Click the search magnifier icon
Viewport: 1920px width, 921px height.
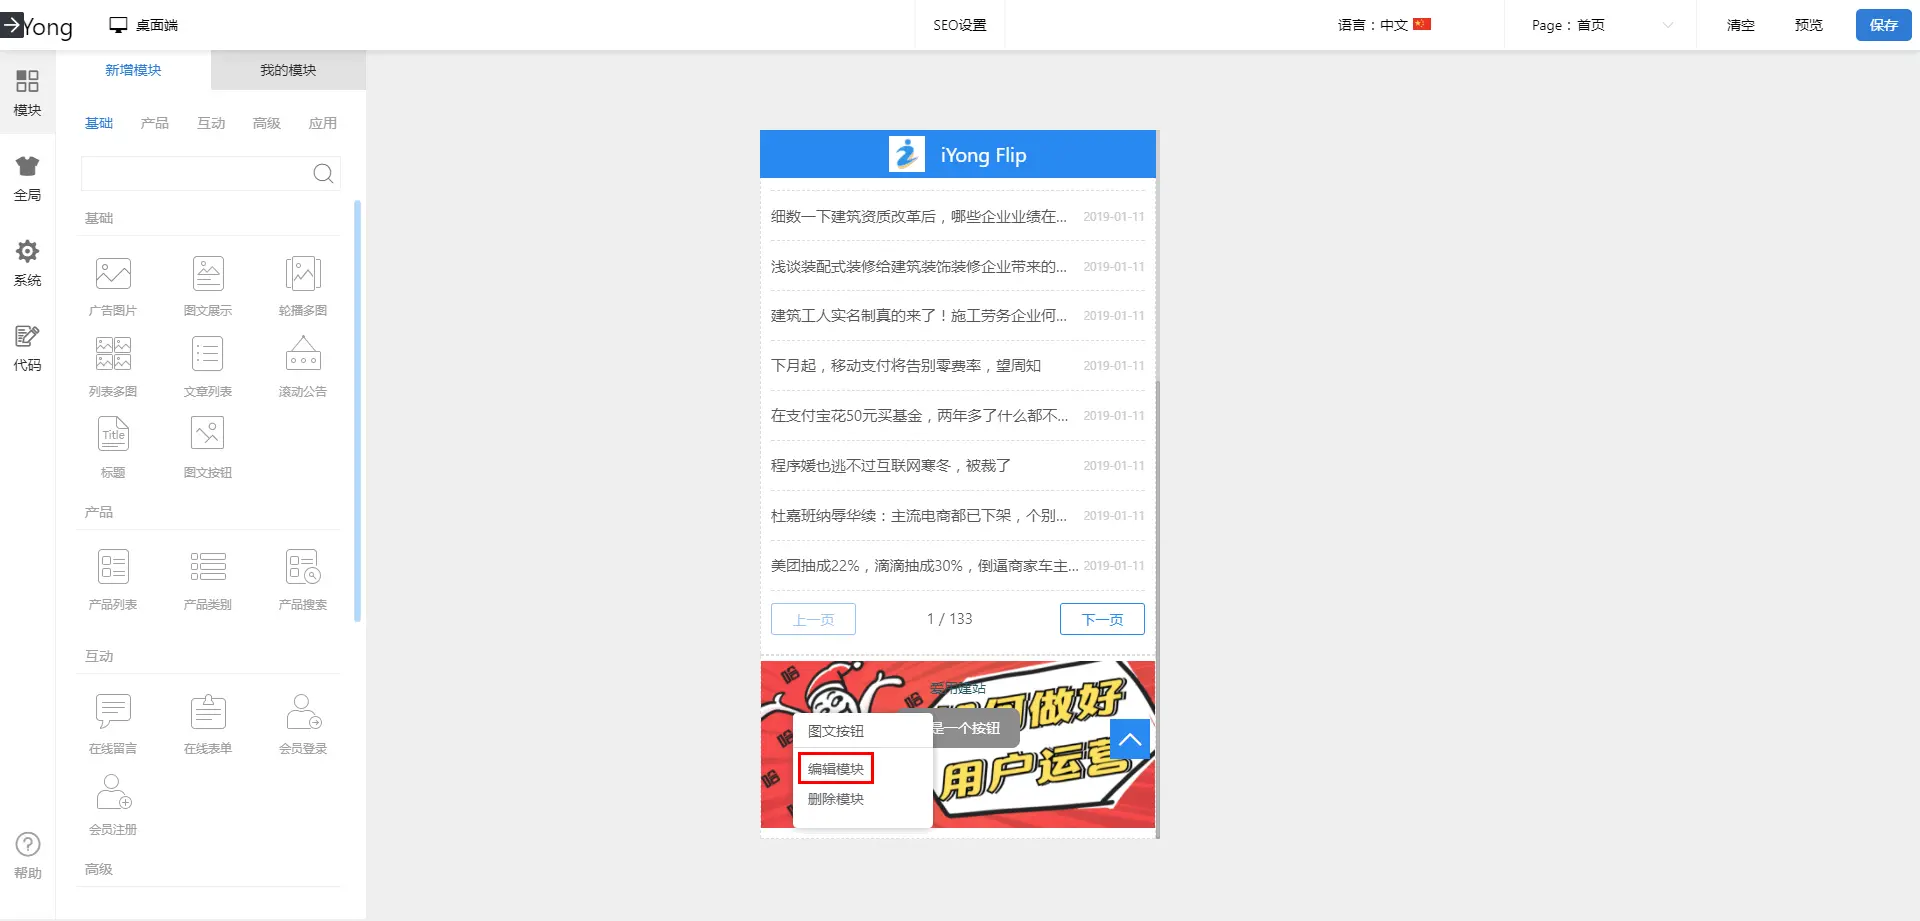(x=323, y=174)
